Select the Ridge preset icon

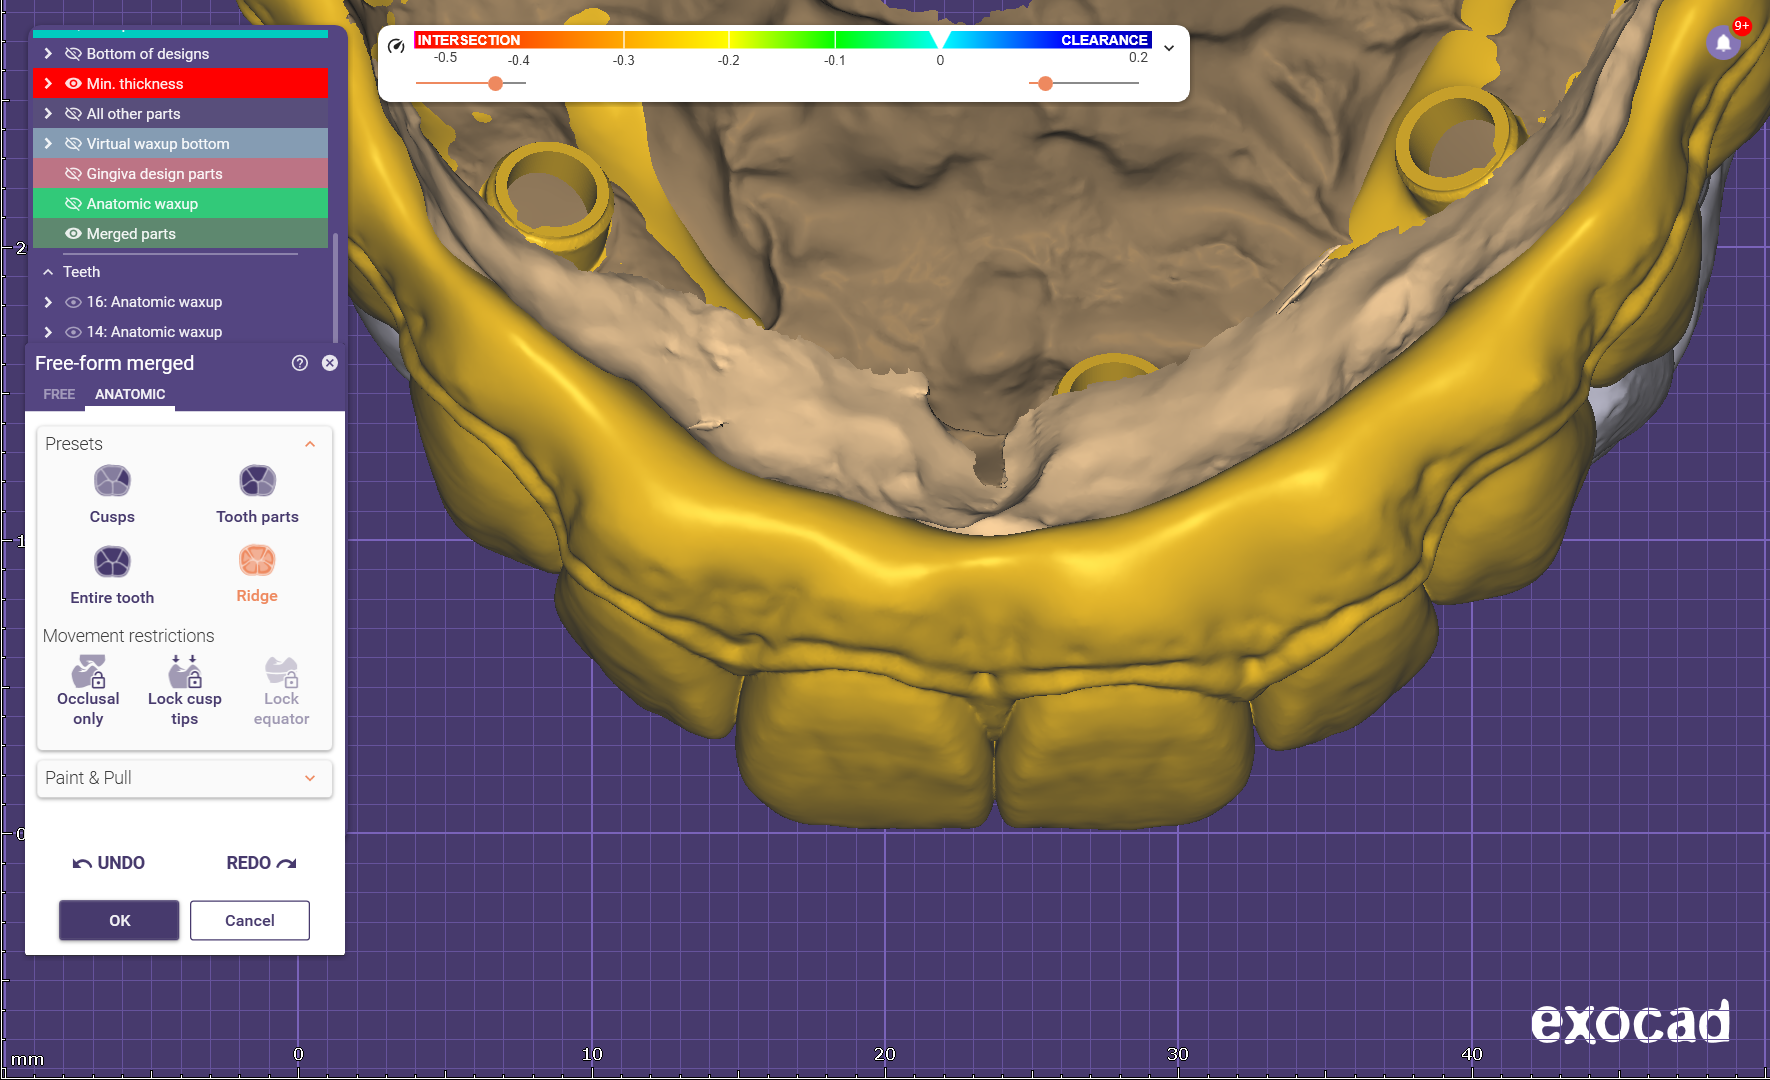[257, 561]
